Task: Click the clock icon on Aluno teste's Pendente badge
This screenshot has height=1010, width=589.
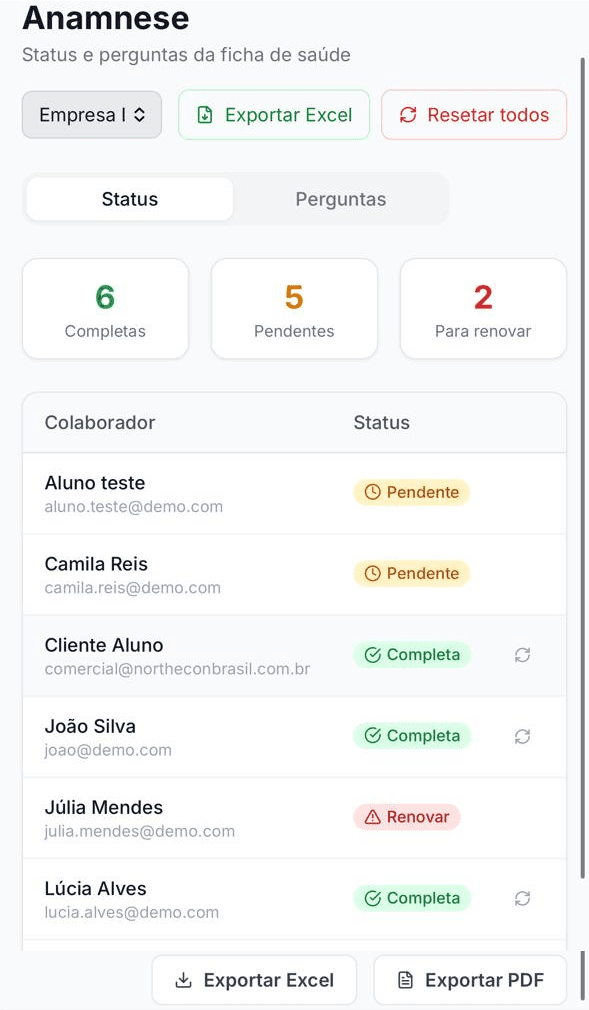Action: [x=372, y=492]
